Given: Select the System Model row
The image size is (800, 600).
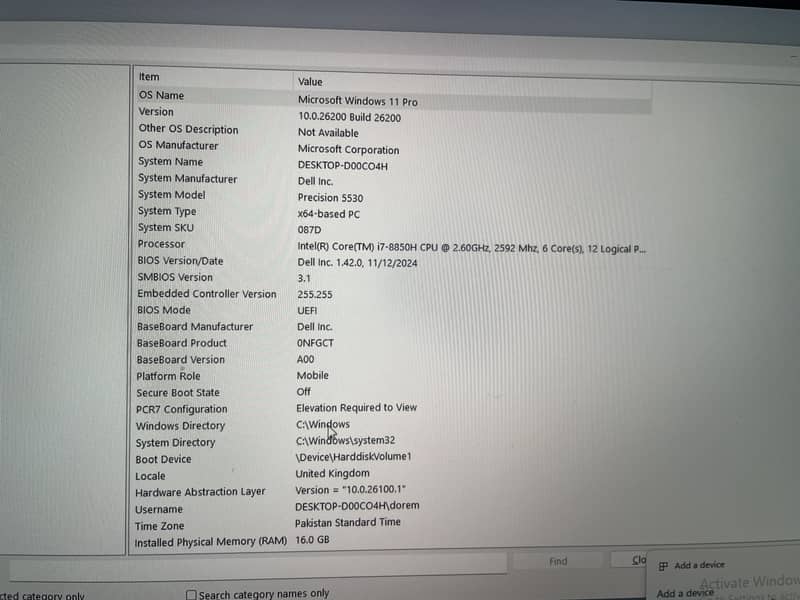Looking at the screenshot, I should pyautogui.click(x=171, y=195).
